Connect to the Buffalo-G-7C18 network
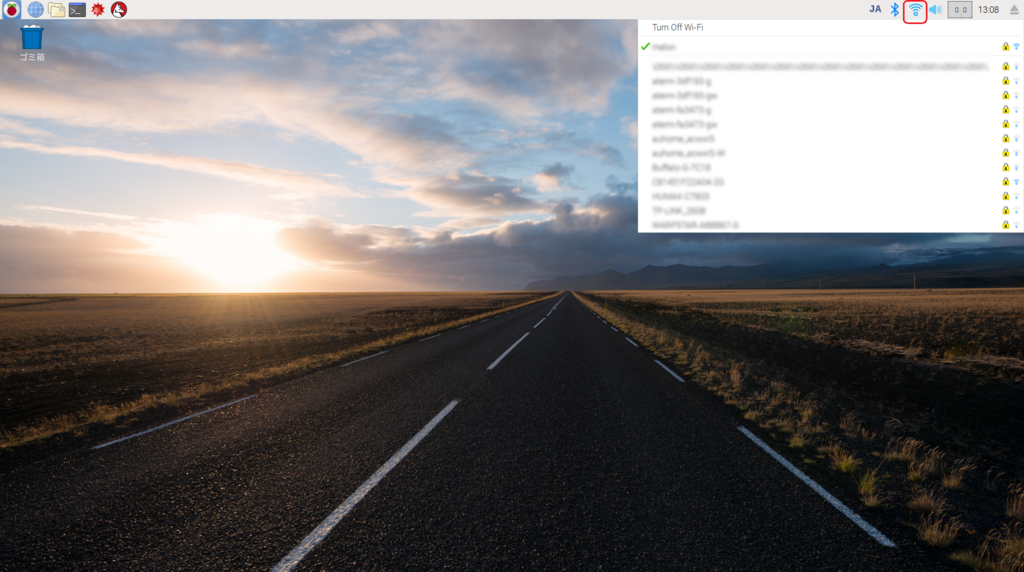1024x572 pixels. (x=831, y=167)
